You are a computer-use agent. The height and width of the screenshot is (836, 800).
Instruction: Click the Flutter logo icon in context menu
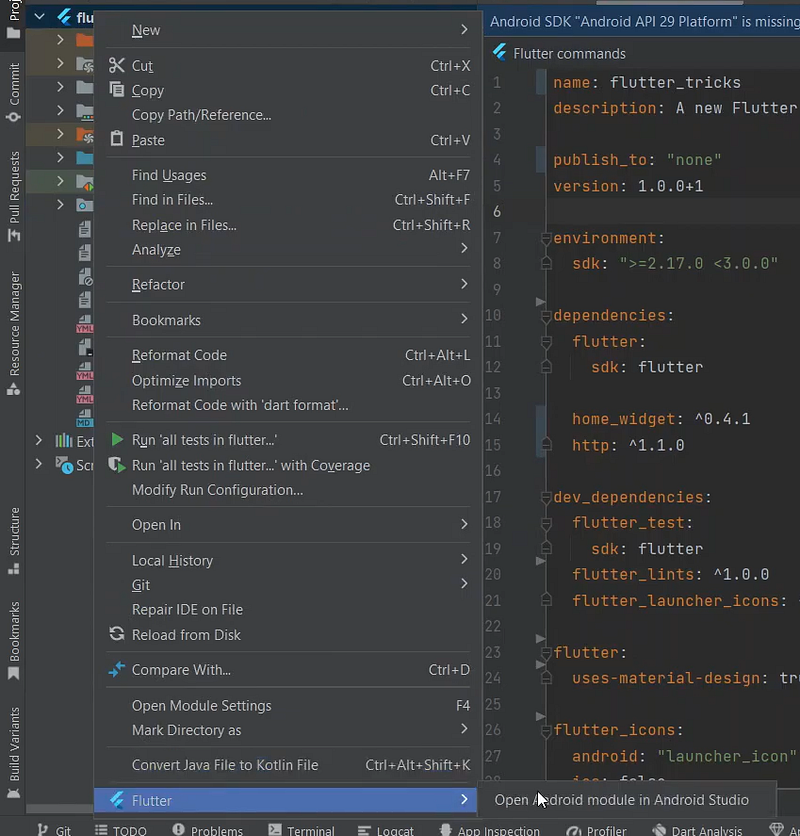coord(117,800)
